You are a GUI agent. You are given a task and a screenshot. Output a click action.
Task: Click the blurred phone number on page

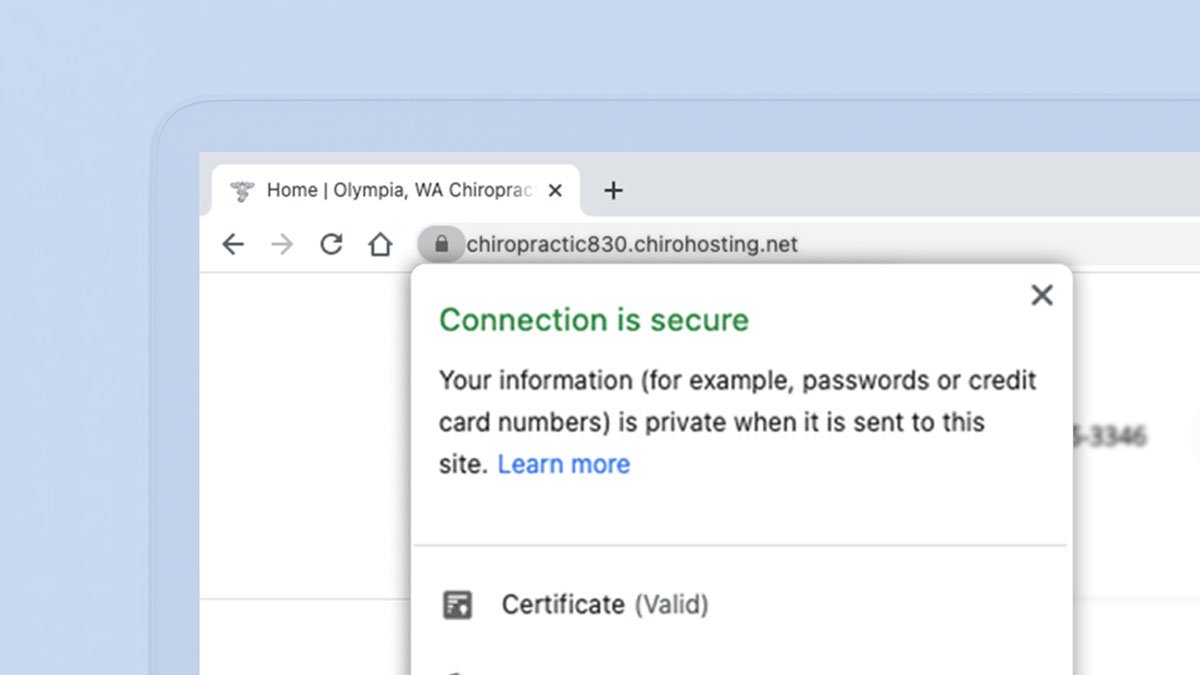pos(1110,436)
